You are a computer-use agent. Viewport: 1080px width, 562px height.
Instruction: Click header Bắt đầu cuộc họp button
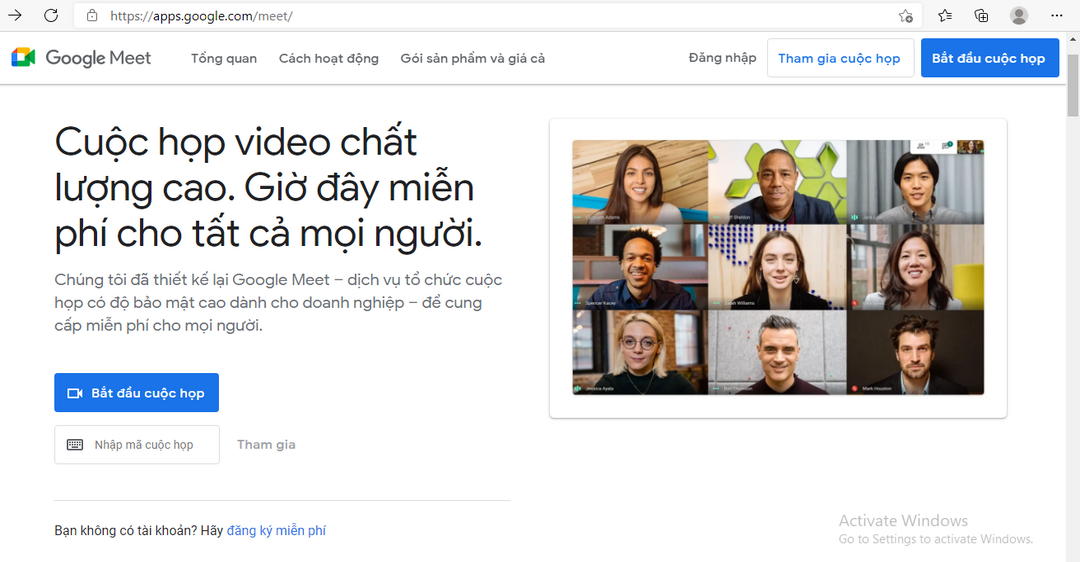pyautogui.click(x=990, y=58)
